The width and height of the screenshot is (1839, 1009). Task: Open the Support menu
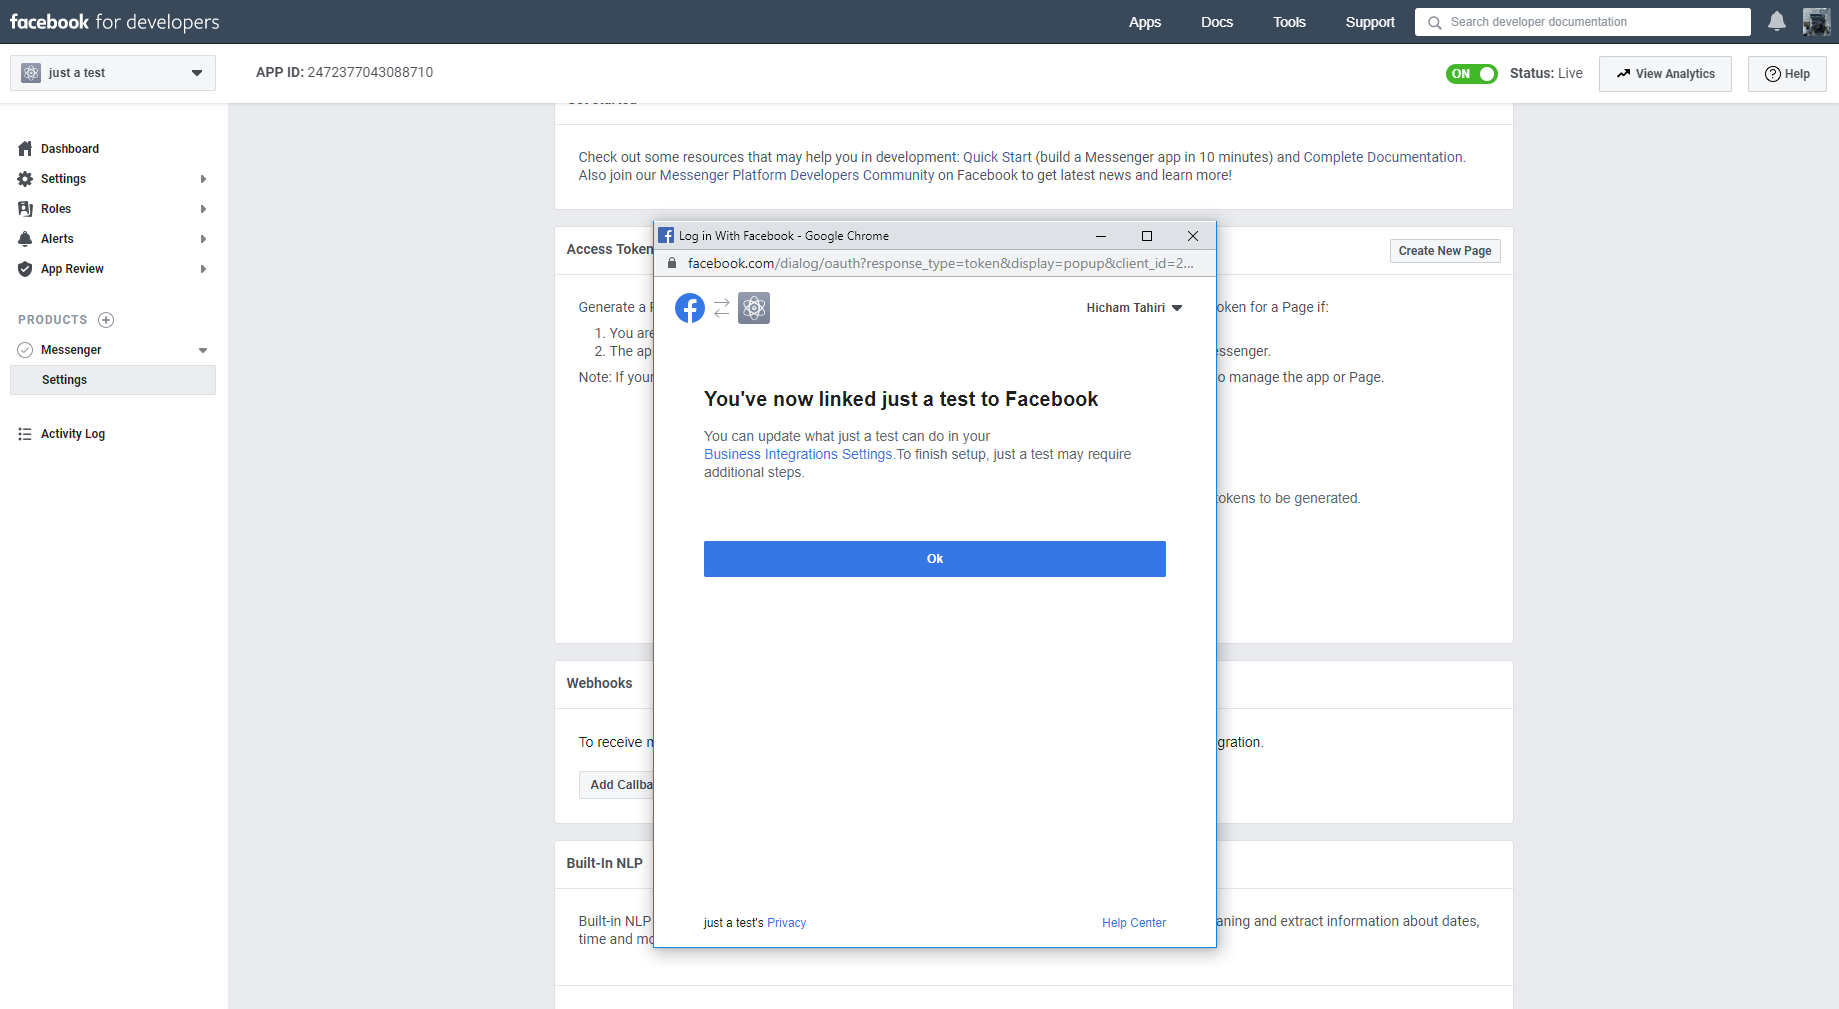point(1370,22)
